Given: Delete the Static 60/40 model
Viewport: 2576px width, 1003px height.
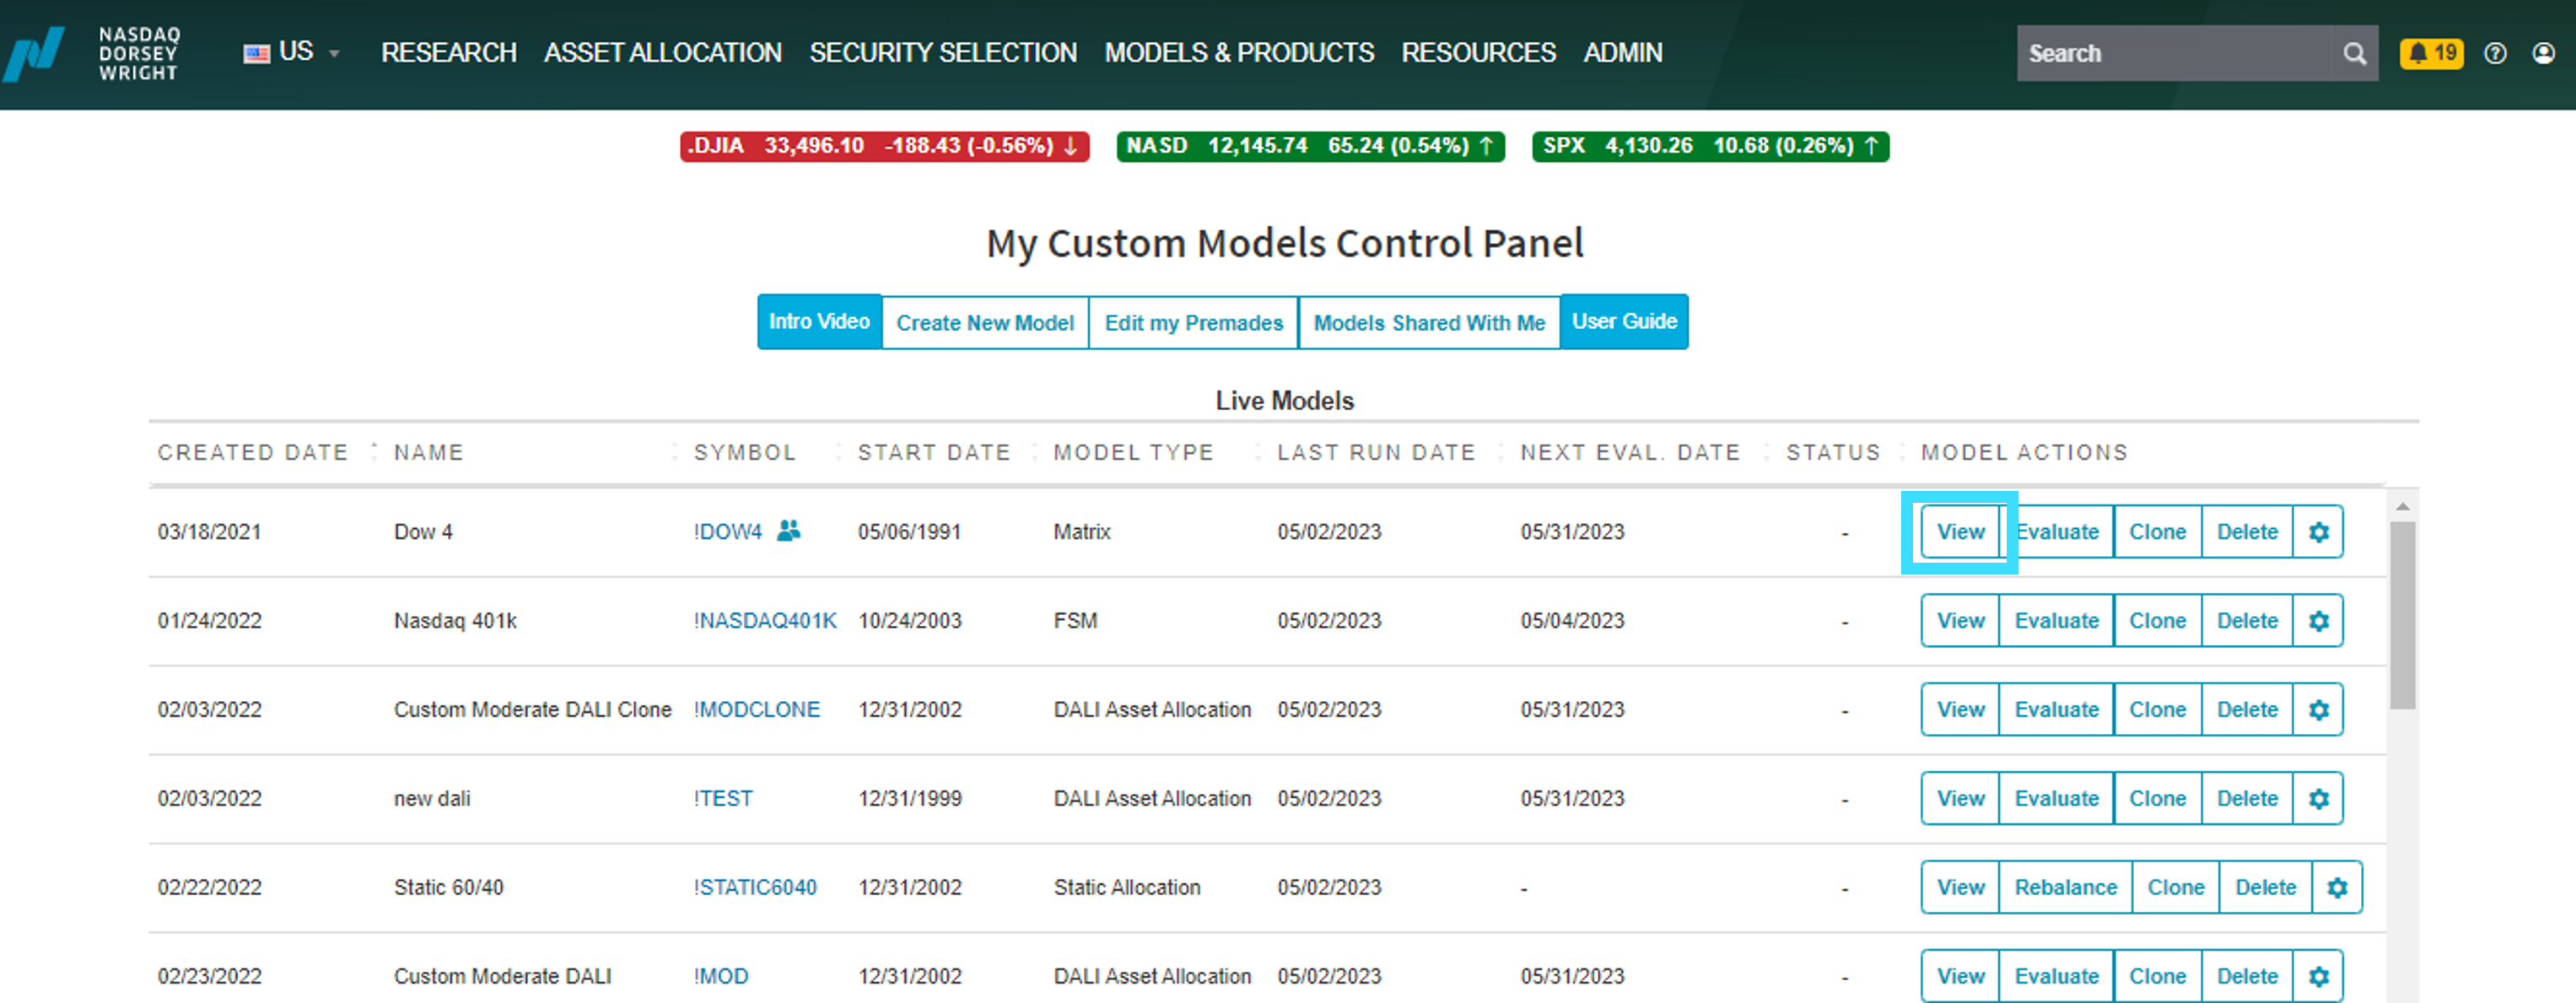Looking at the screenshot, I should click(x=2265, y=888).
